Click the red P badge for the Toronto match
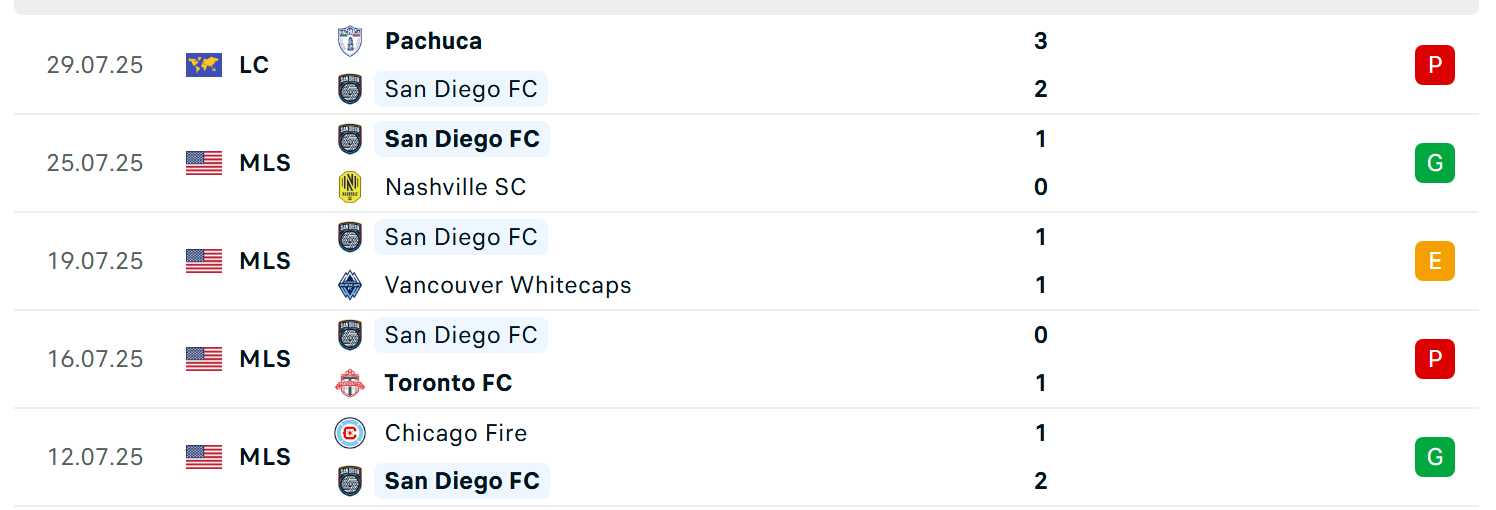Viewport: 1496px width, 510px height. tap(1434, 359)
